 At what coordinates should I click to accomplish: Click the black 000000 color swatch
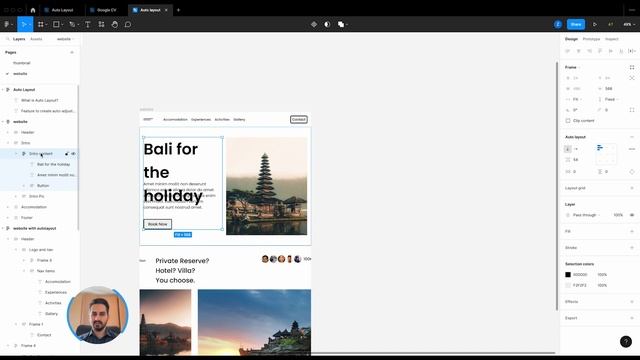[568, 275]
